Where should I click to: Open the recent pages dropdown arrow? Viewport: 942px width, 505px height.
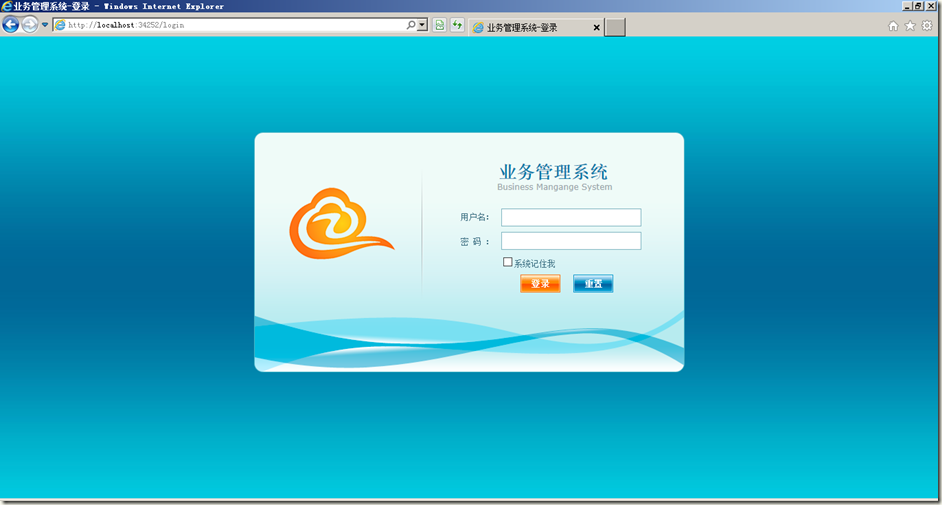coord(45,25)
